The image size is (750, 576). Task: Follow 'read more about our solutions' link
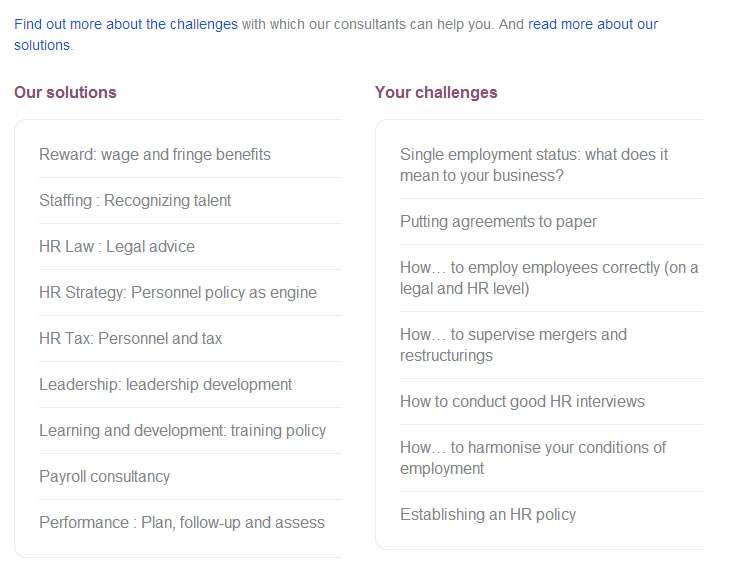(593, 24)
